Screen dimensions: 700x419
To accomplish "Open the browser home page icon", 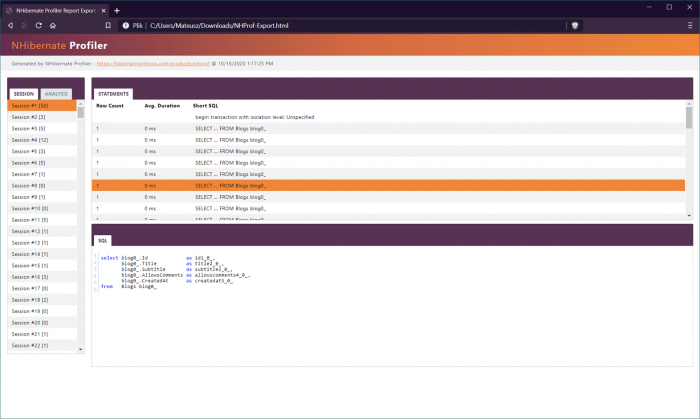I will (x=53, y=25).
